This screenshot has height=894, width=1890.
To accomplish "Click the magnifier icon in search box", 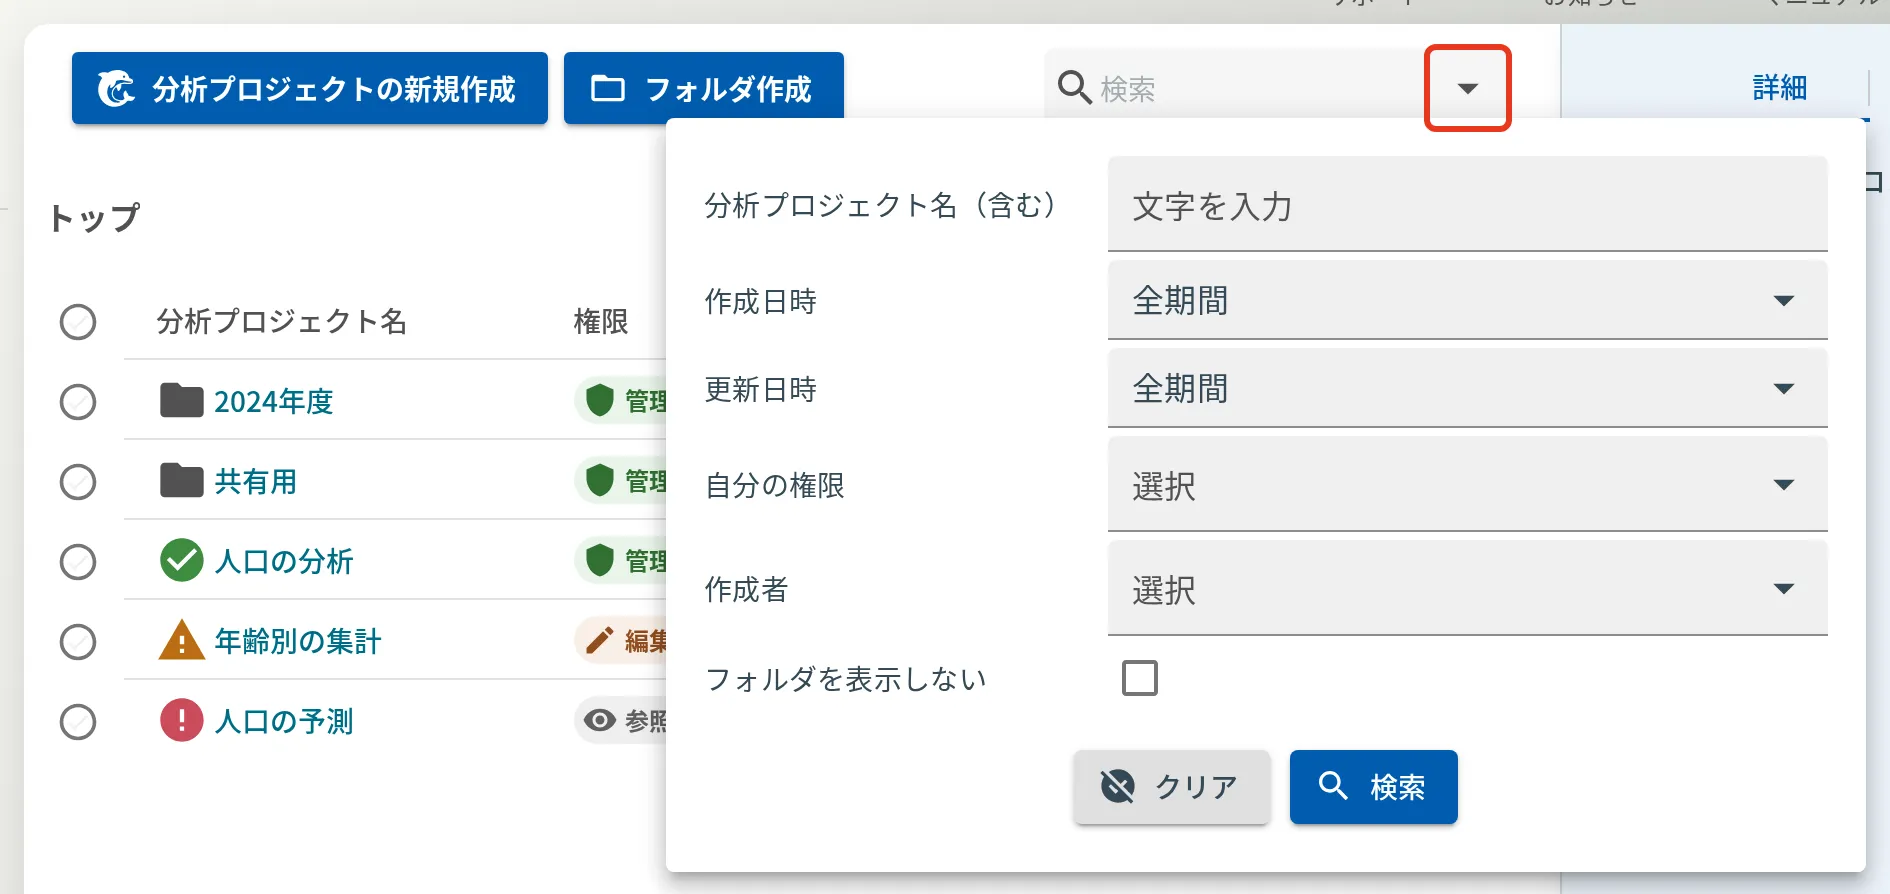I will coord(1074,88).
